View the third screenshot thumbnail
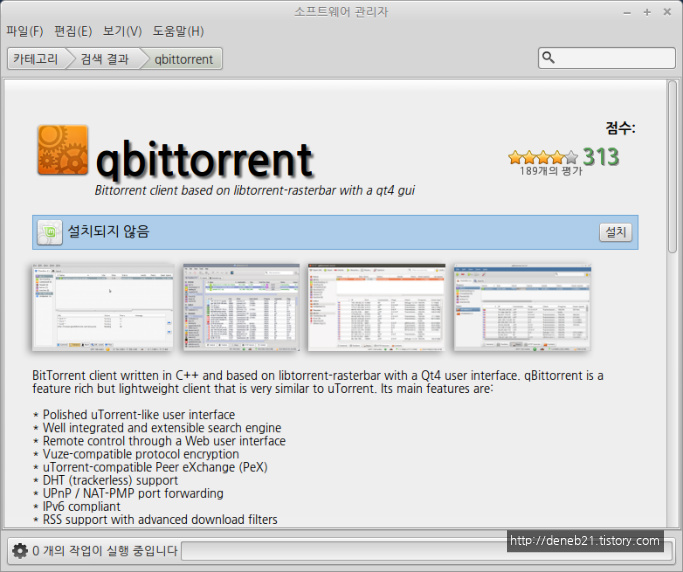Viewport: 683px width, 572px height. pyautogui.click(x=375, y=307)
